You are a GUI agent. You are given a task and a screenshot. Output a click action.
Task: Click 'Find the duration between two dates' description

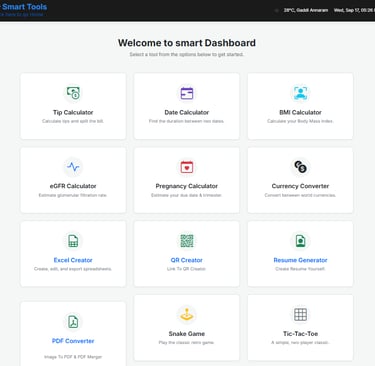tap(187, 121)
